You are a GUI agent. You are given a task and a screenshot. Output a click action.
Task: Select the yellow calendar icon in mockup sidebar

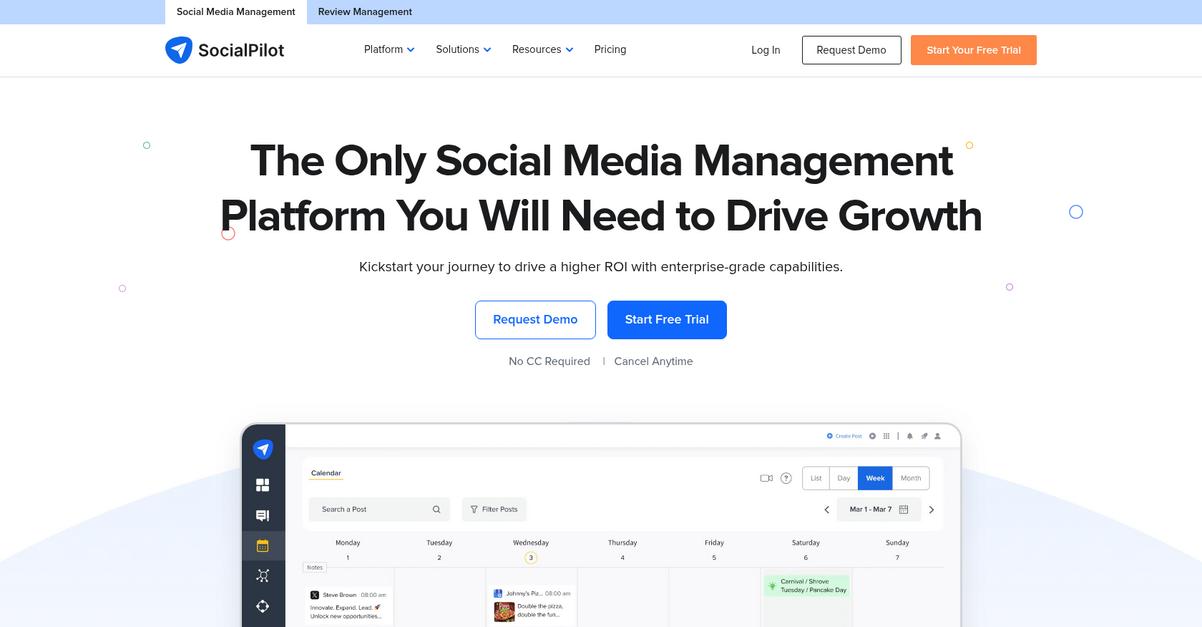coord(263,546)
